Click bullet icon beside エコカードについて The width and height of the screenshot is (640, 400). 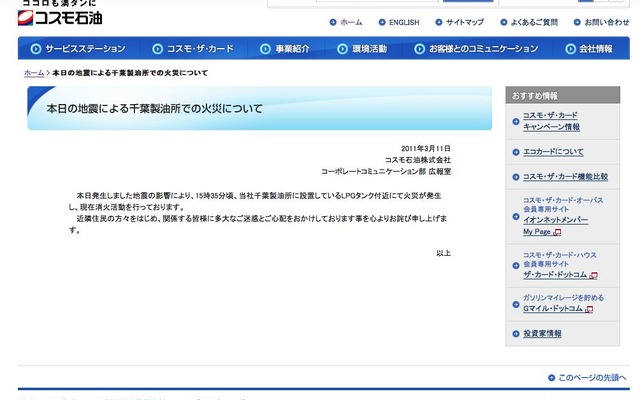tap(516, 152)
